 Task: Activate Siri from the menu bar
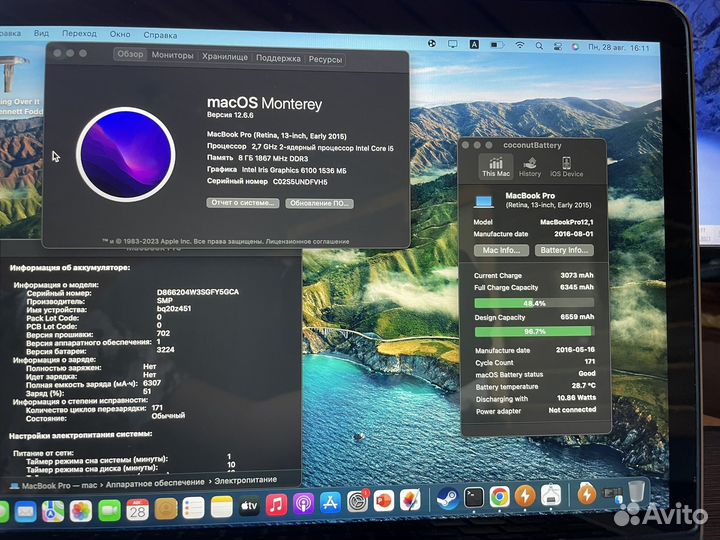point(575,46)
